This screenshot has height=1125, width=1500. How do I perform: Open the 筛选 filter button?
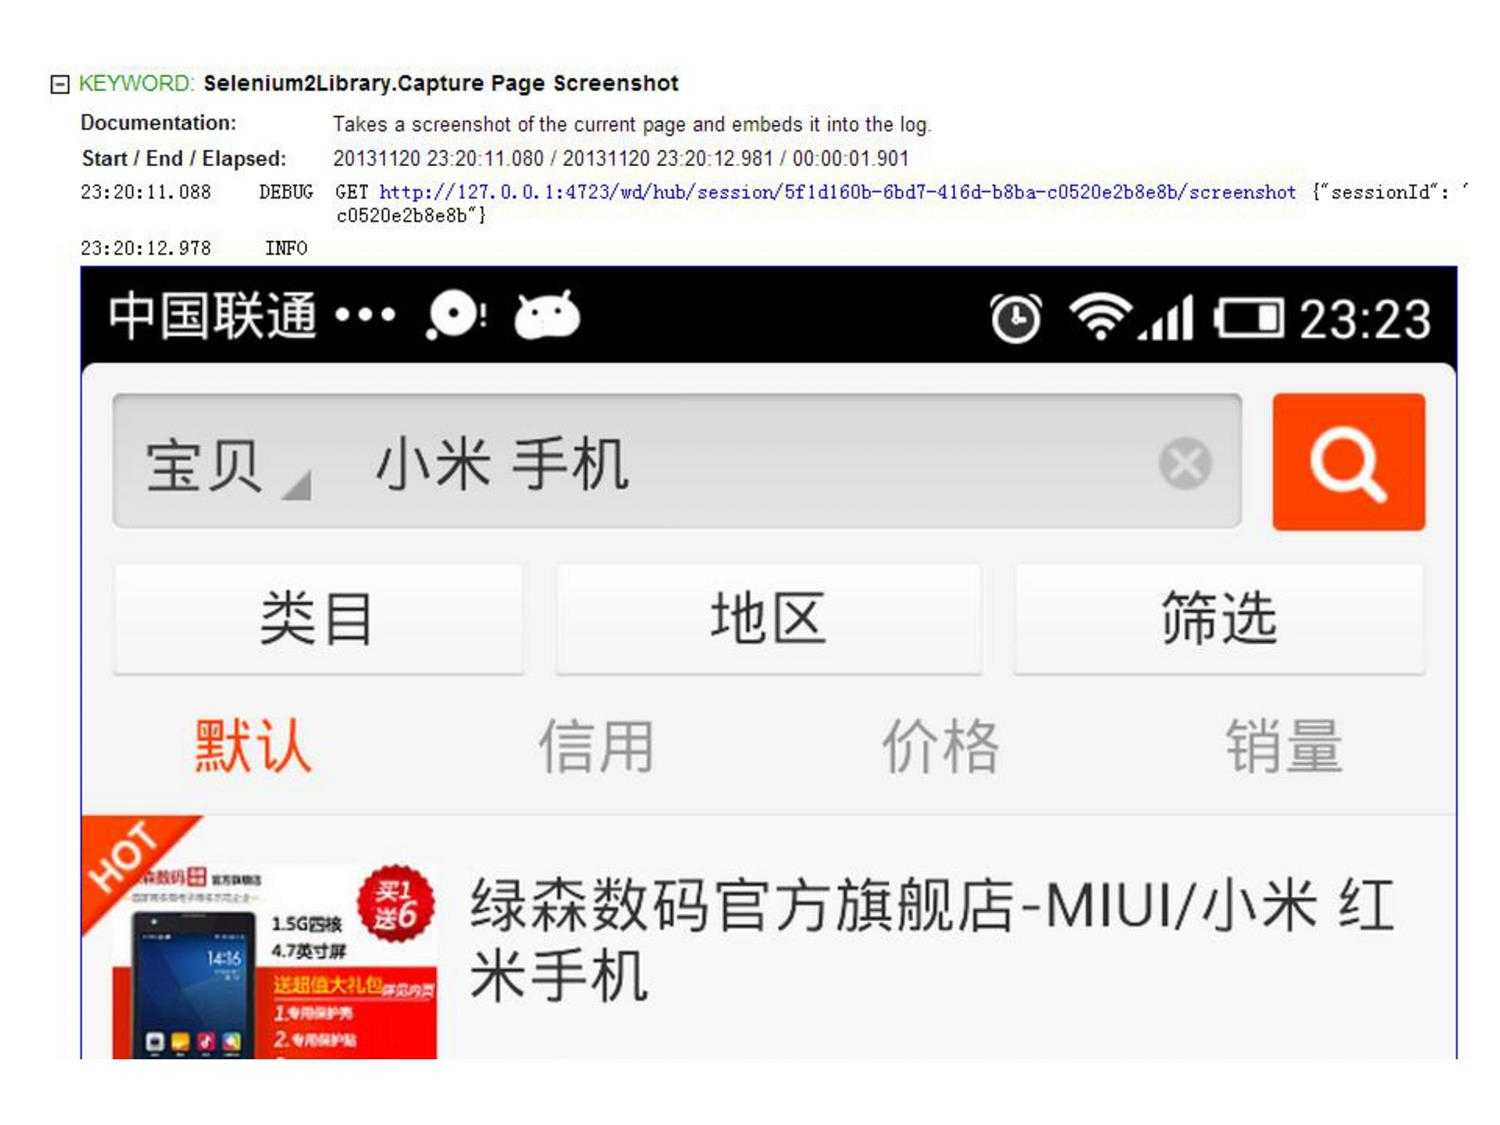click(x=1219, y=618)
